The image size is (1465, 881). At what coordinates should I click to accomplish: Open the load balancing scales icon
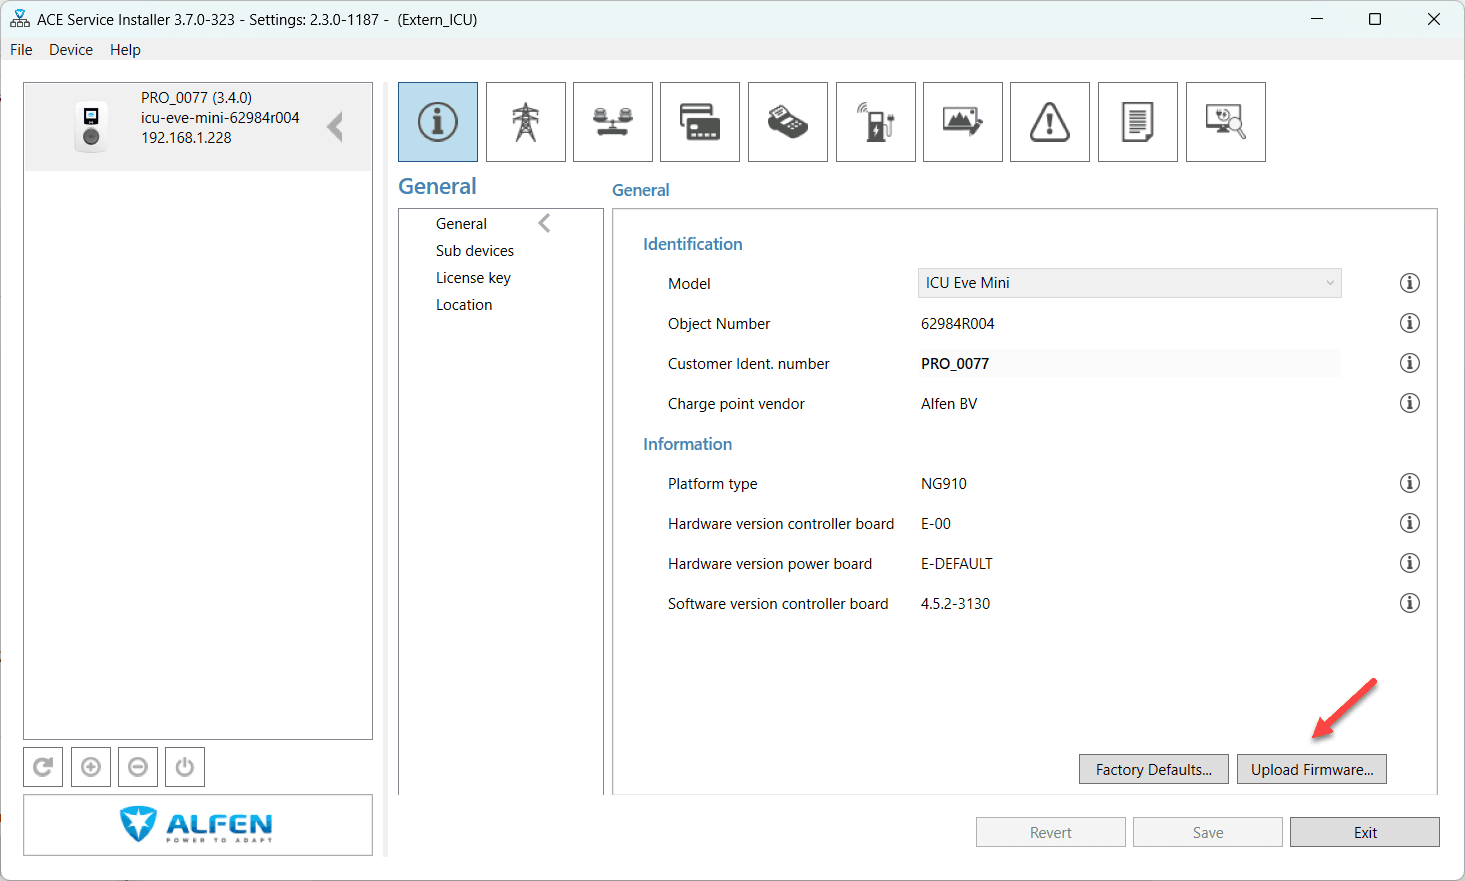tap(613, 122)
